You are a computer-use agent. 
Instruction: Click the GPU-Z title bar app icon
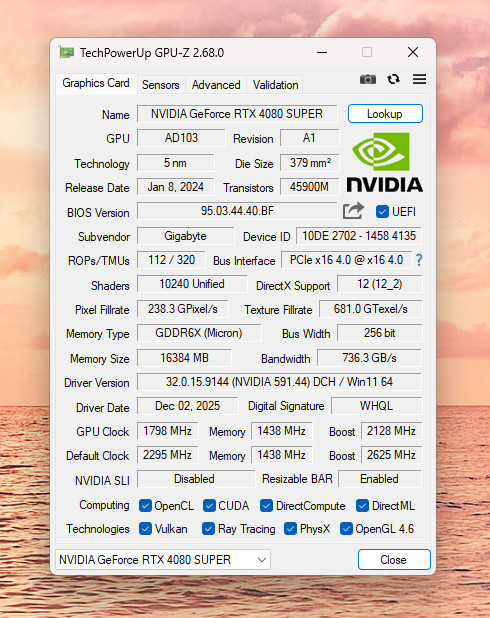click(x=67, y=52)
